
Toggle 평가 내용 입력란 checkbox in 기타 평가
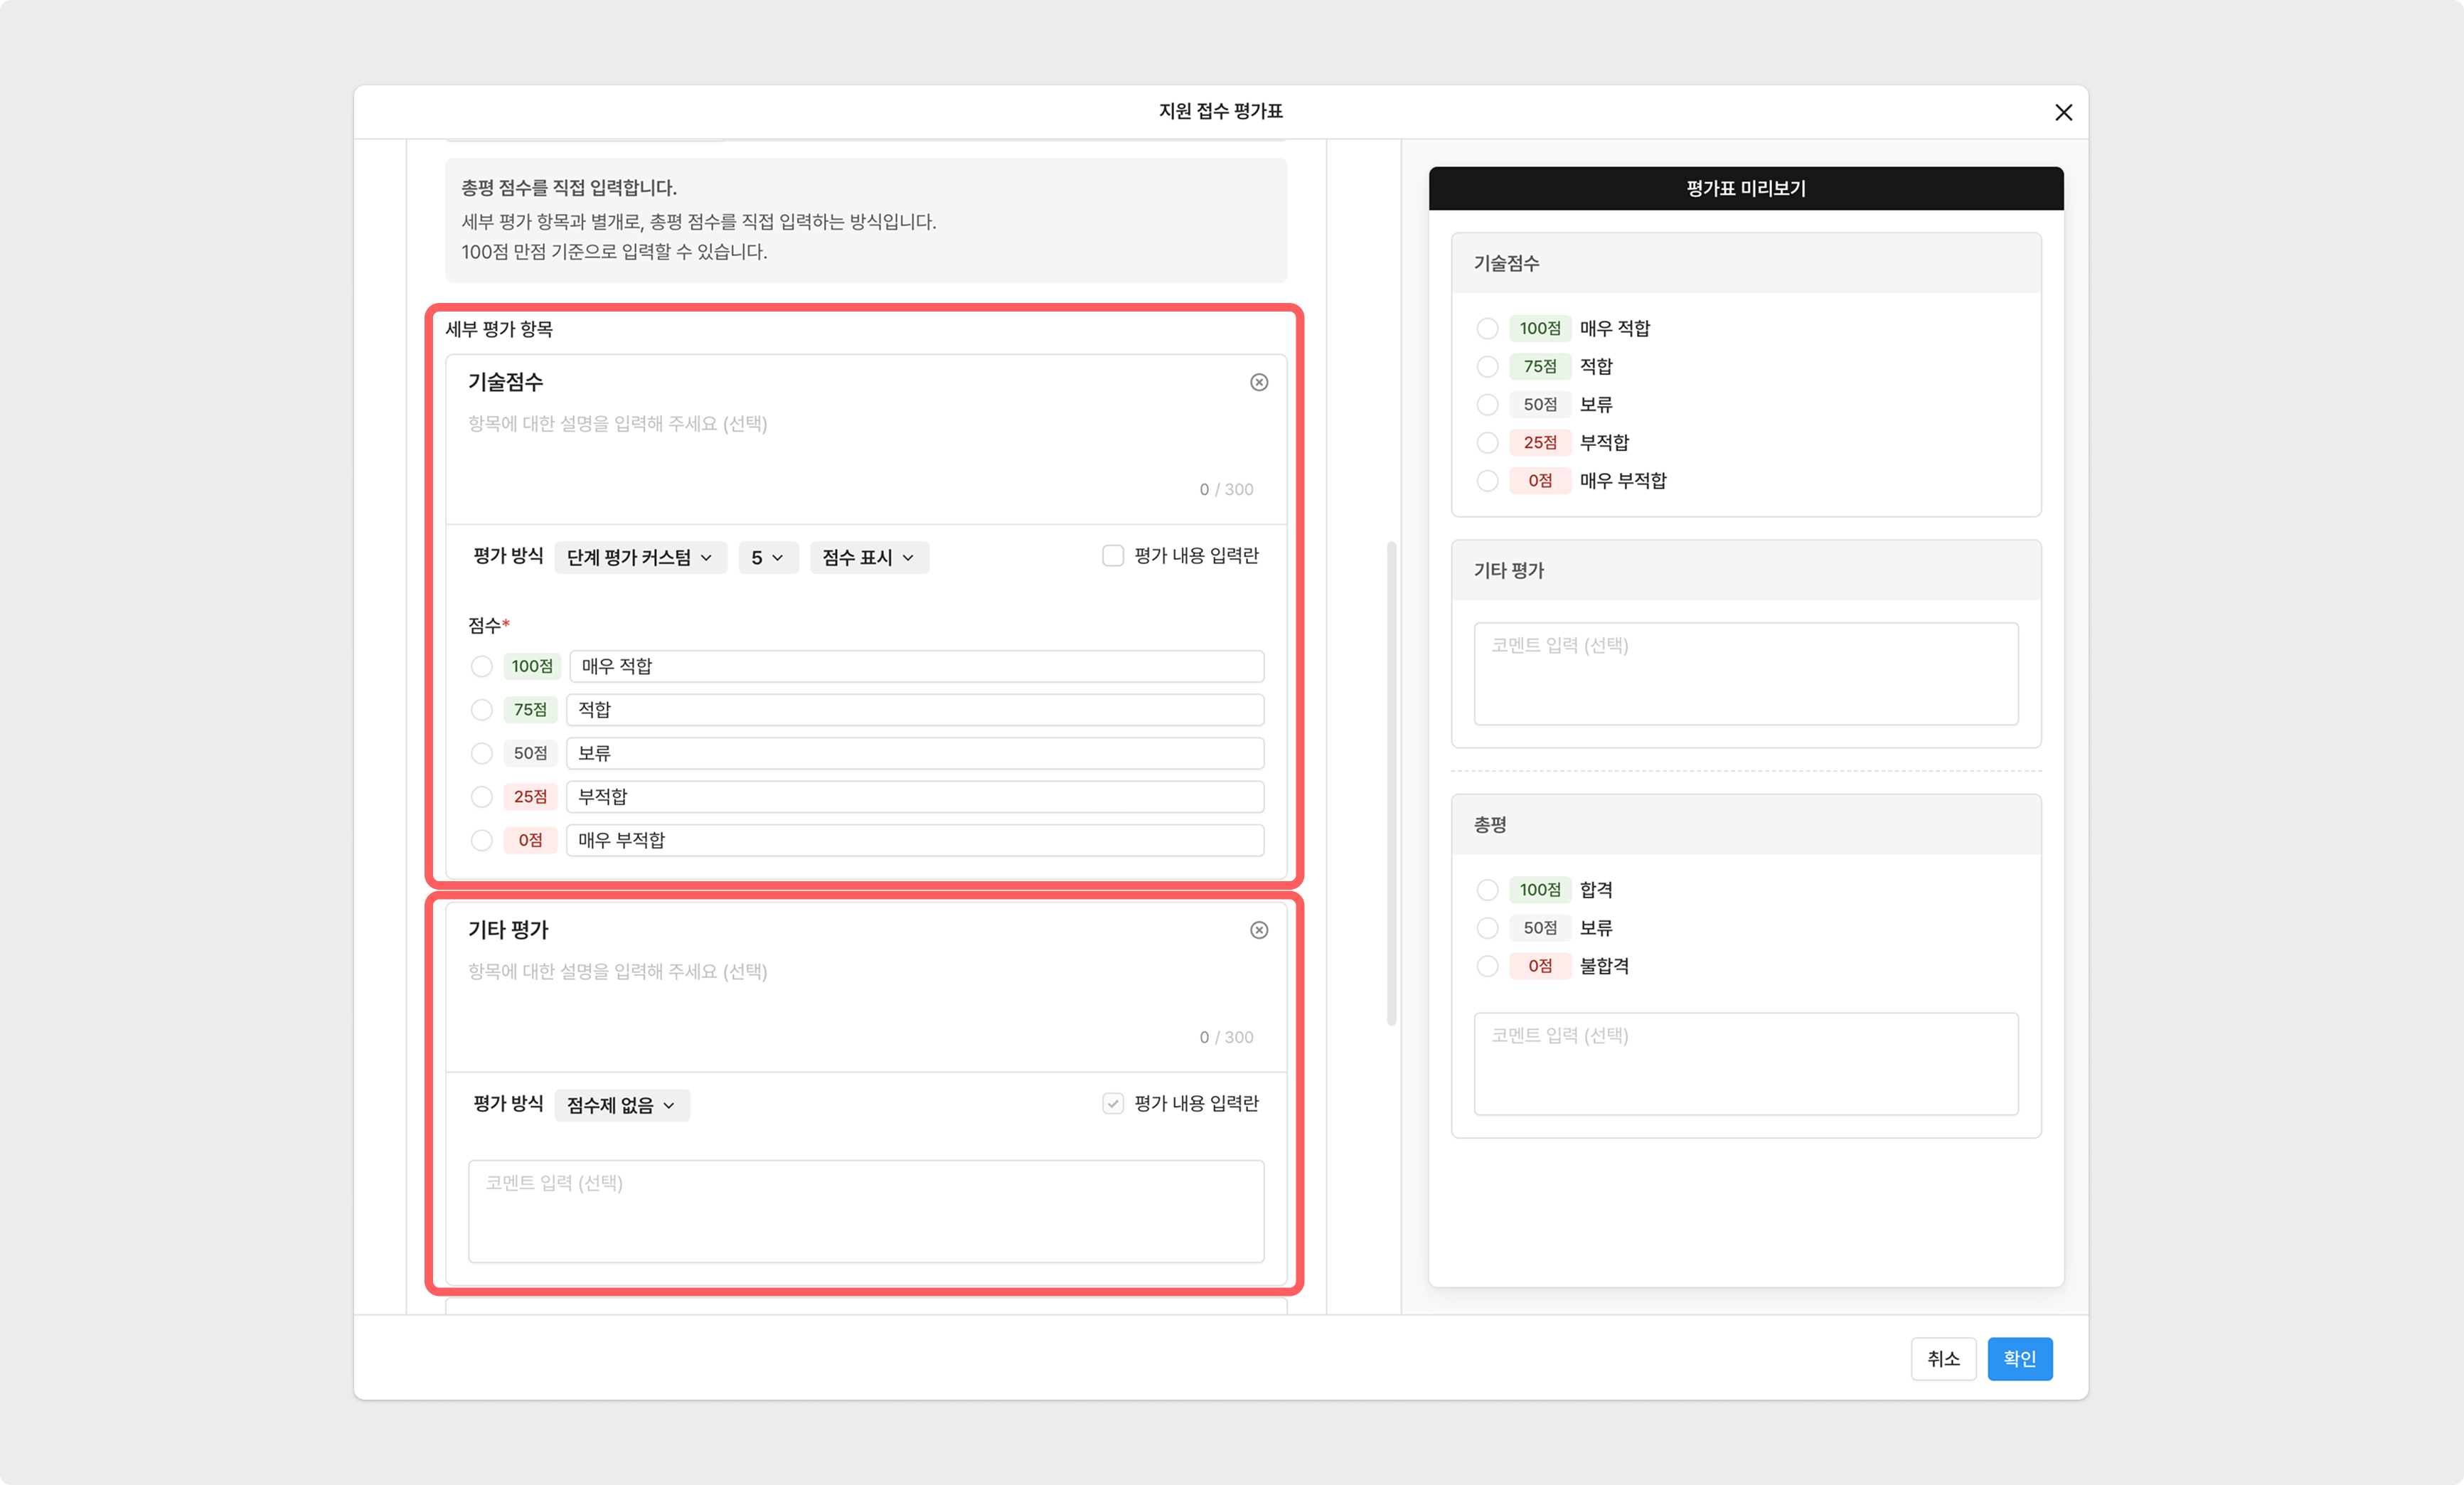[x=1112, y=1104]
